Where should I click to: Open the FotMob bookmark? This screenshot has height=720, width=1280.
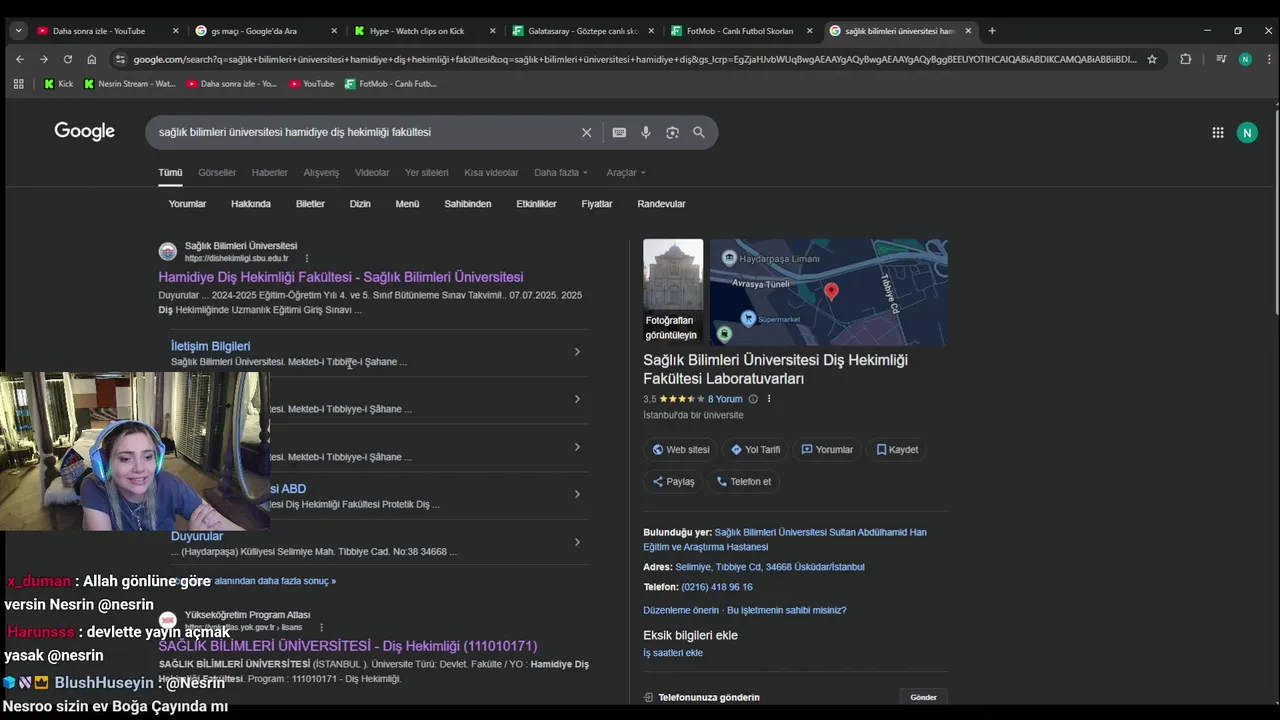(391, 84)
